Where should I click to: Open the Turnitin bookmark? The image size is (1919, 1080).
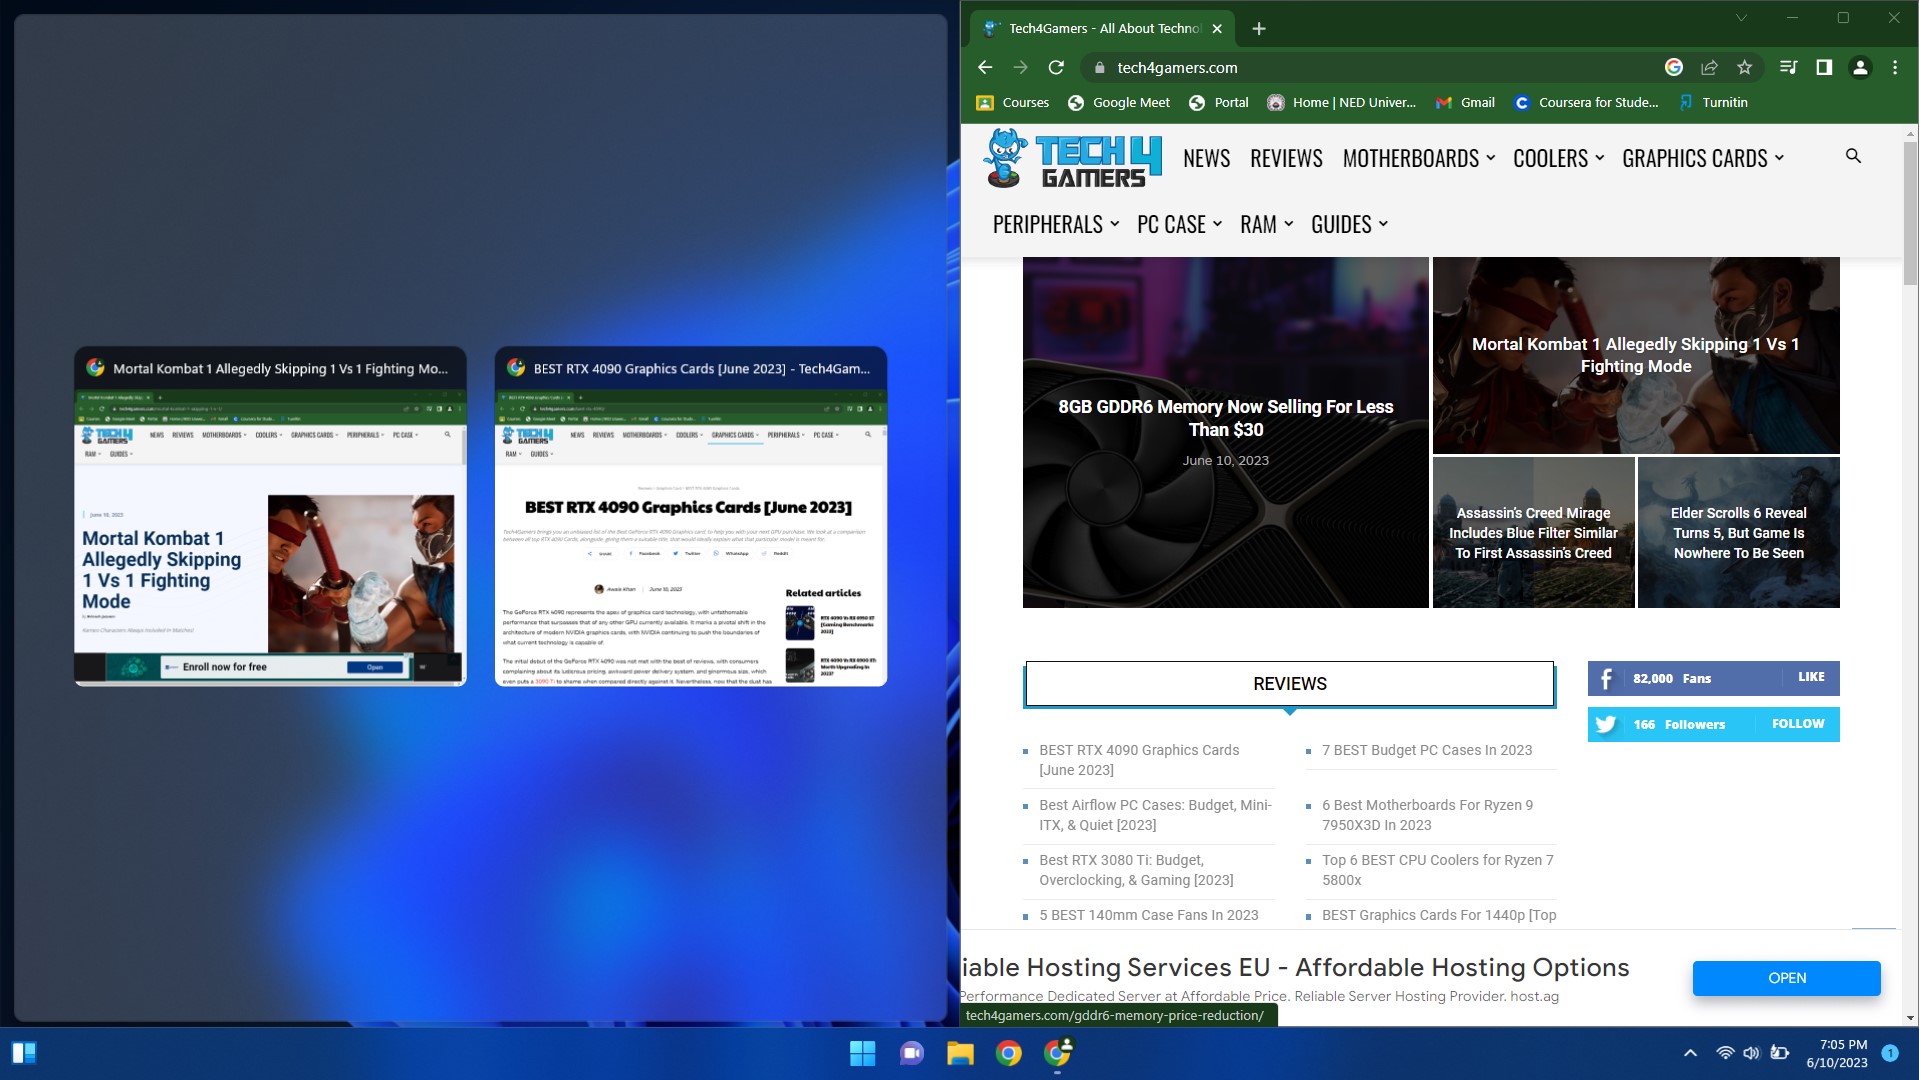(1713, 102)
